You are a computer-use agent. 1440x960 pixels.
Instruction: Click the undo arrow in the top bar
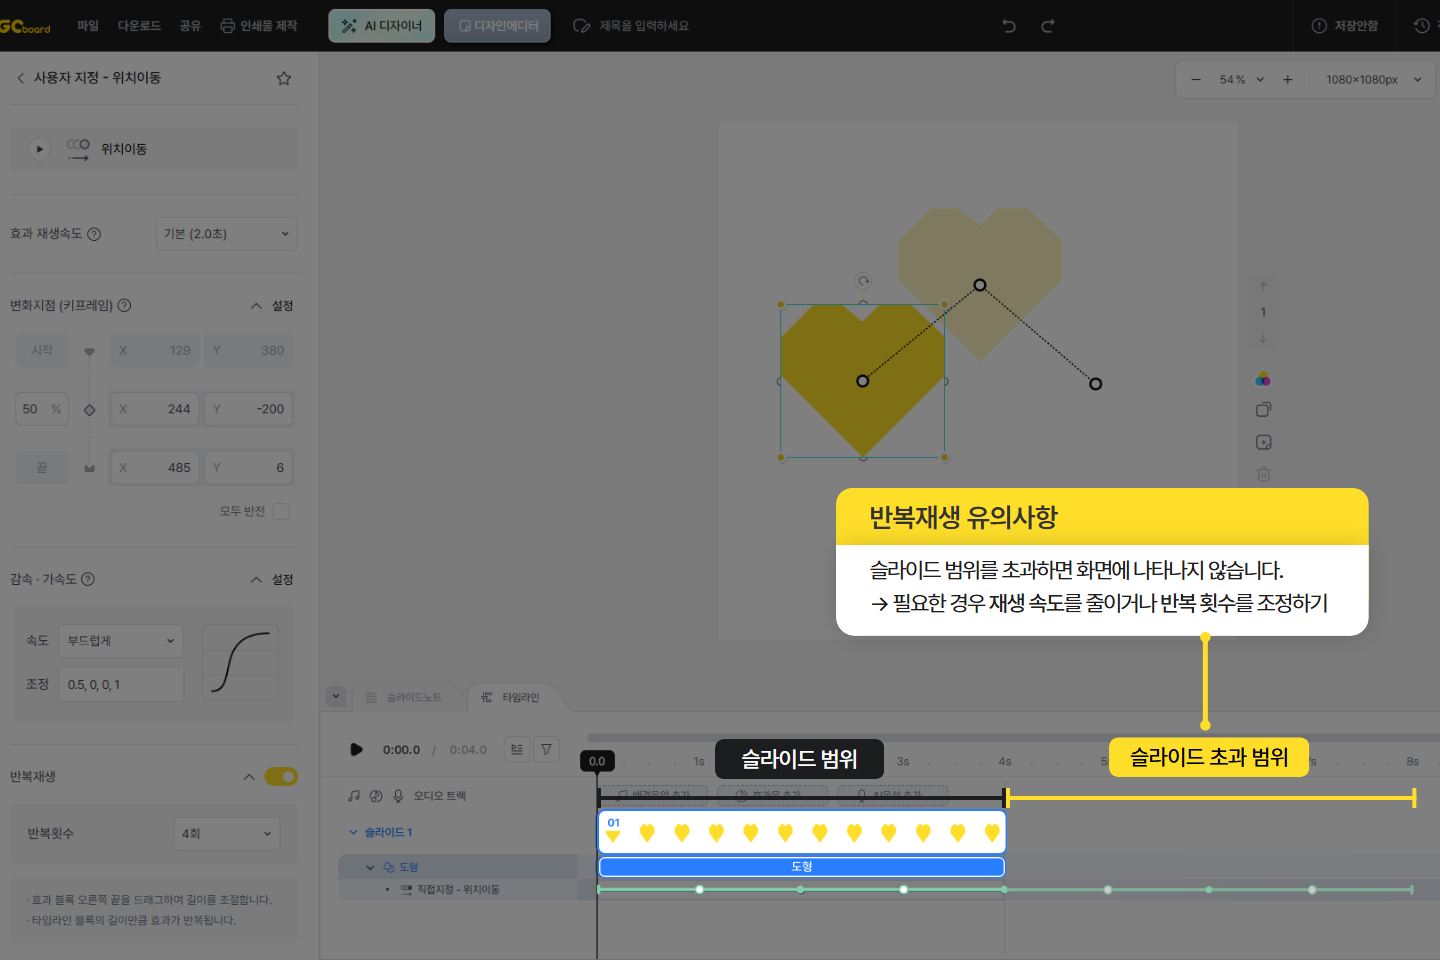tap(1009, 26)
